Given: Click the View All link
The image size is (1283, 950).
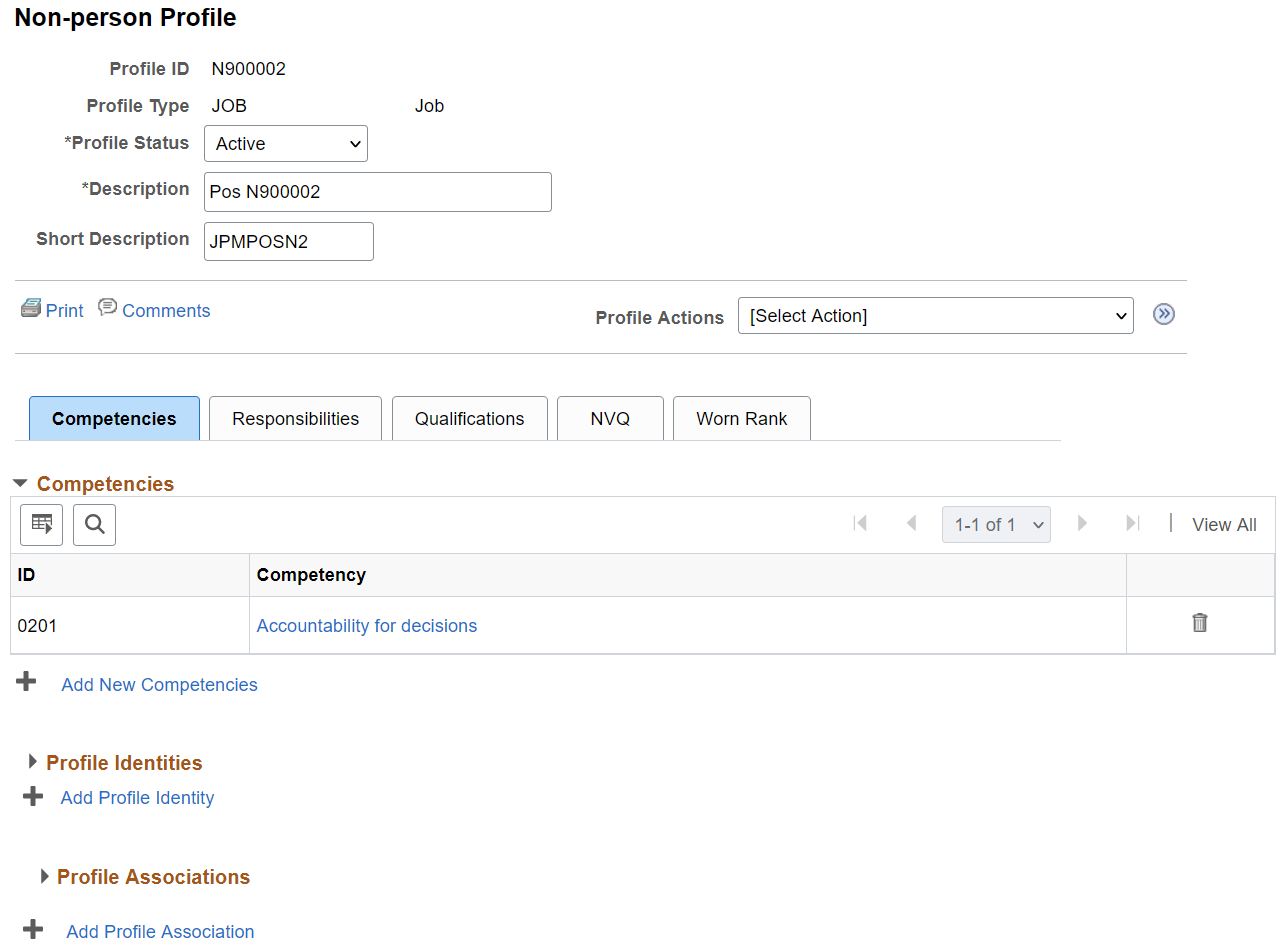Looking at the screenshot, I should [x=1224, y=525].
